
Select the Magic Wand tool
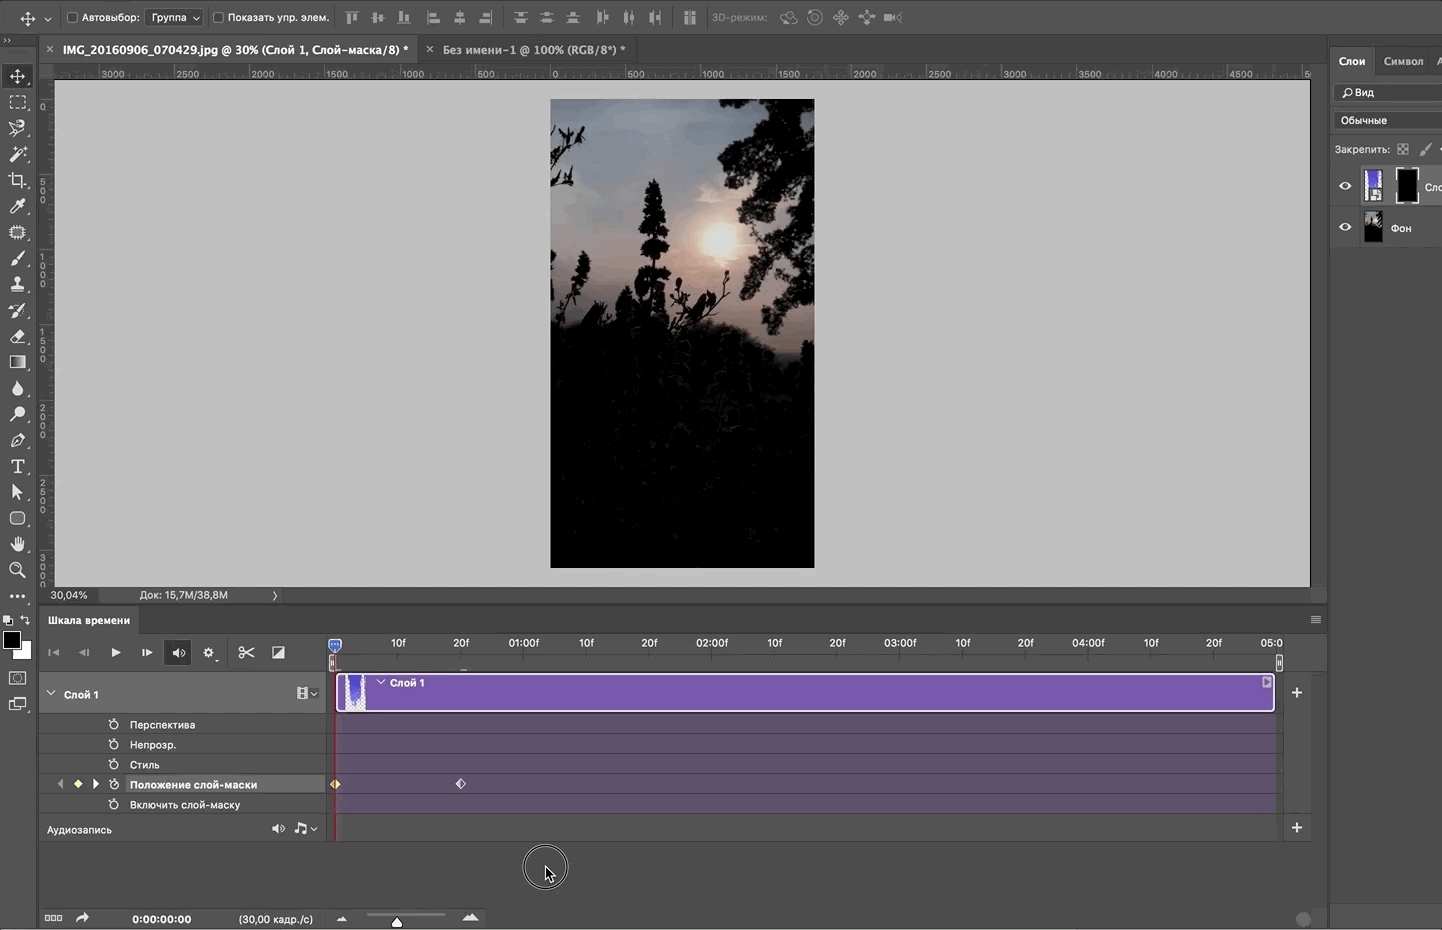point(18,155)
